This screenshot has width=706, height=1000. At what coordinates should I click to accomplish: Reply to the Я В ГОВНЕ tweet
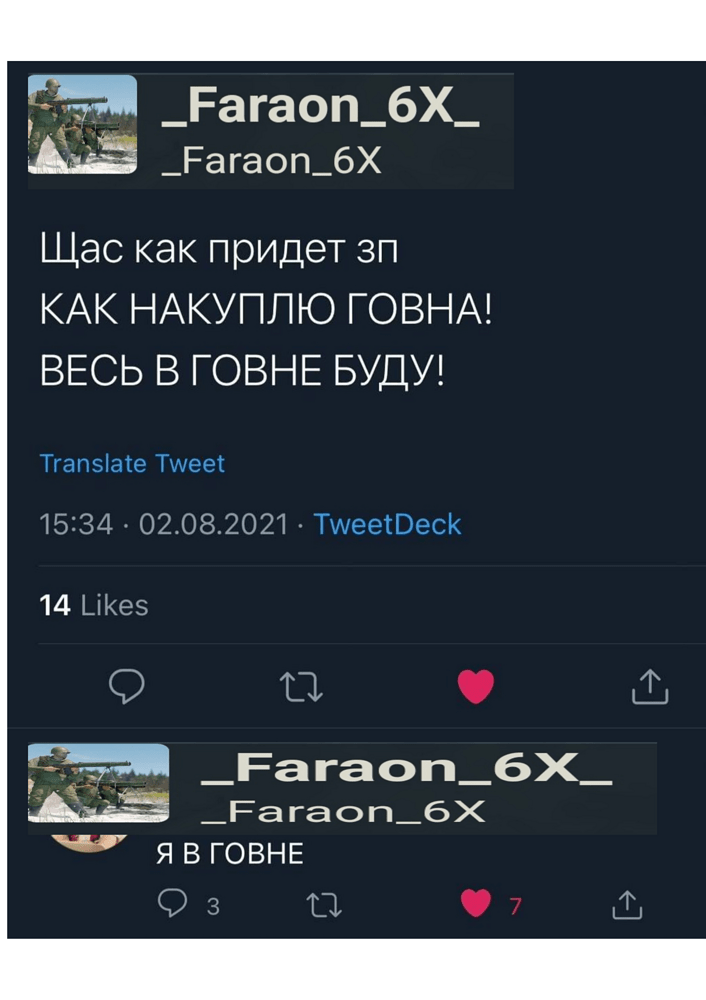pos(172,903)
